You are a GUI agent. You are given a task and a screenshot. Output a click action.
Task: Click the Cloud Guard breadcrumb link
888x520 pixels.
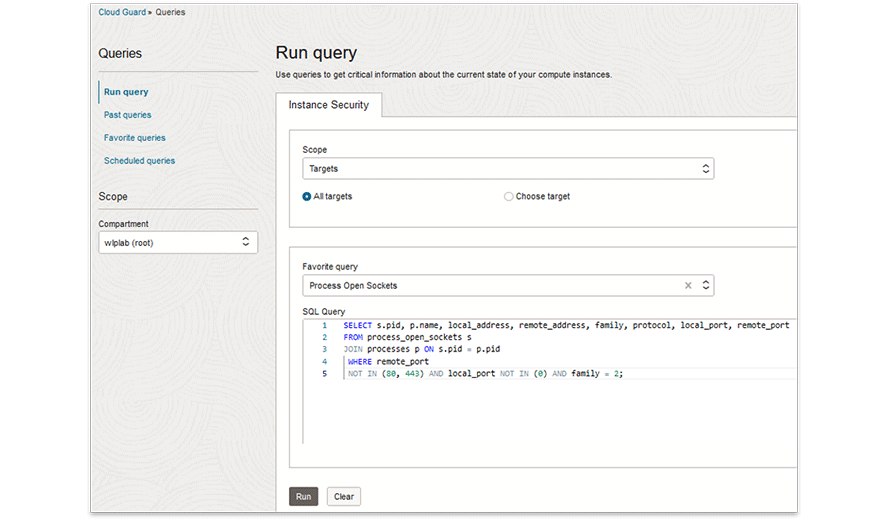(121, 12)
